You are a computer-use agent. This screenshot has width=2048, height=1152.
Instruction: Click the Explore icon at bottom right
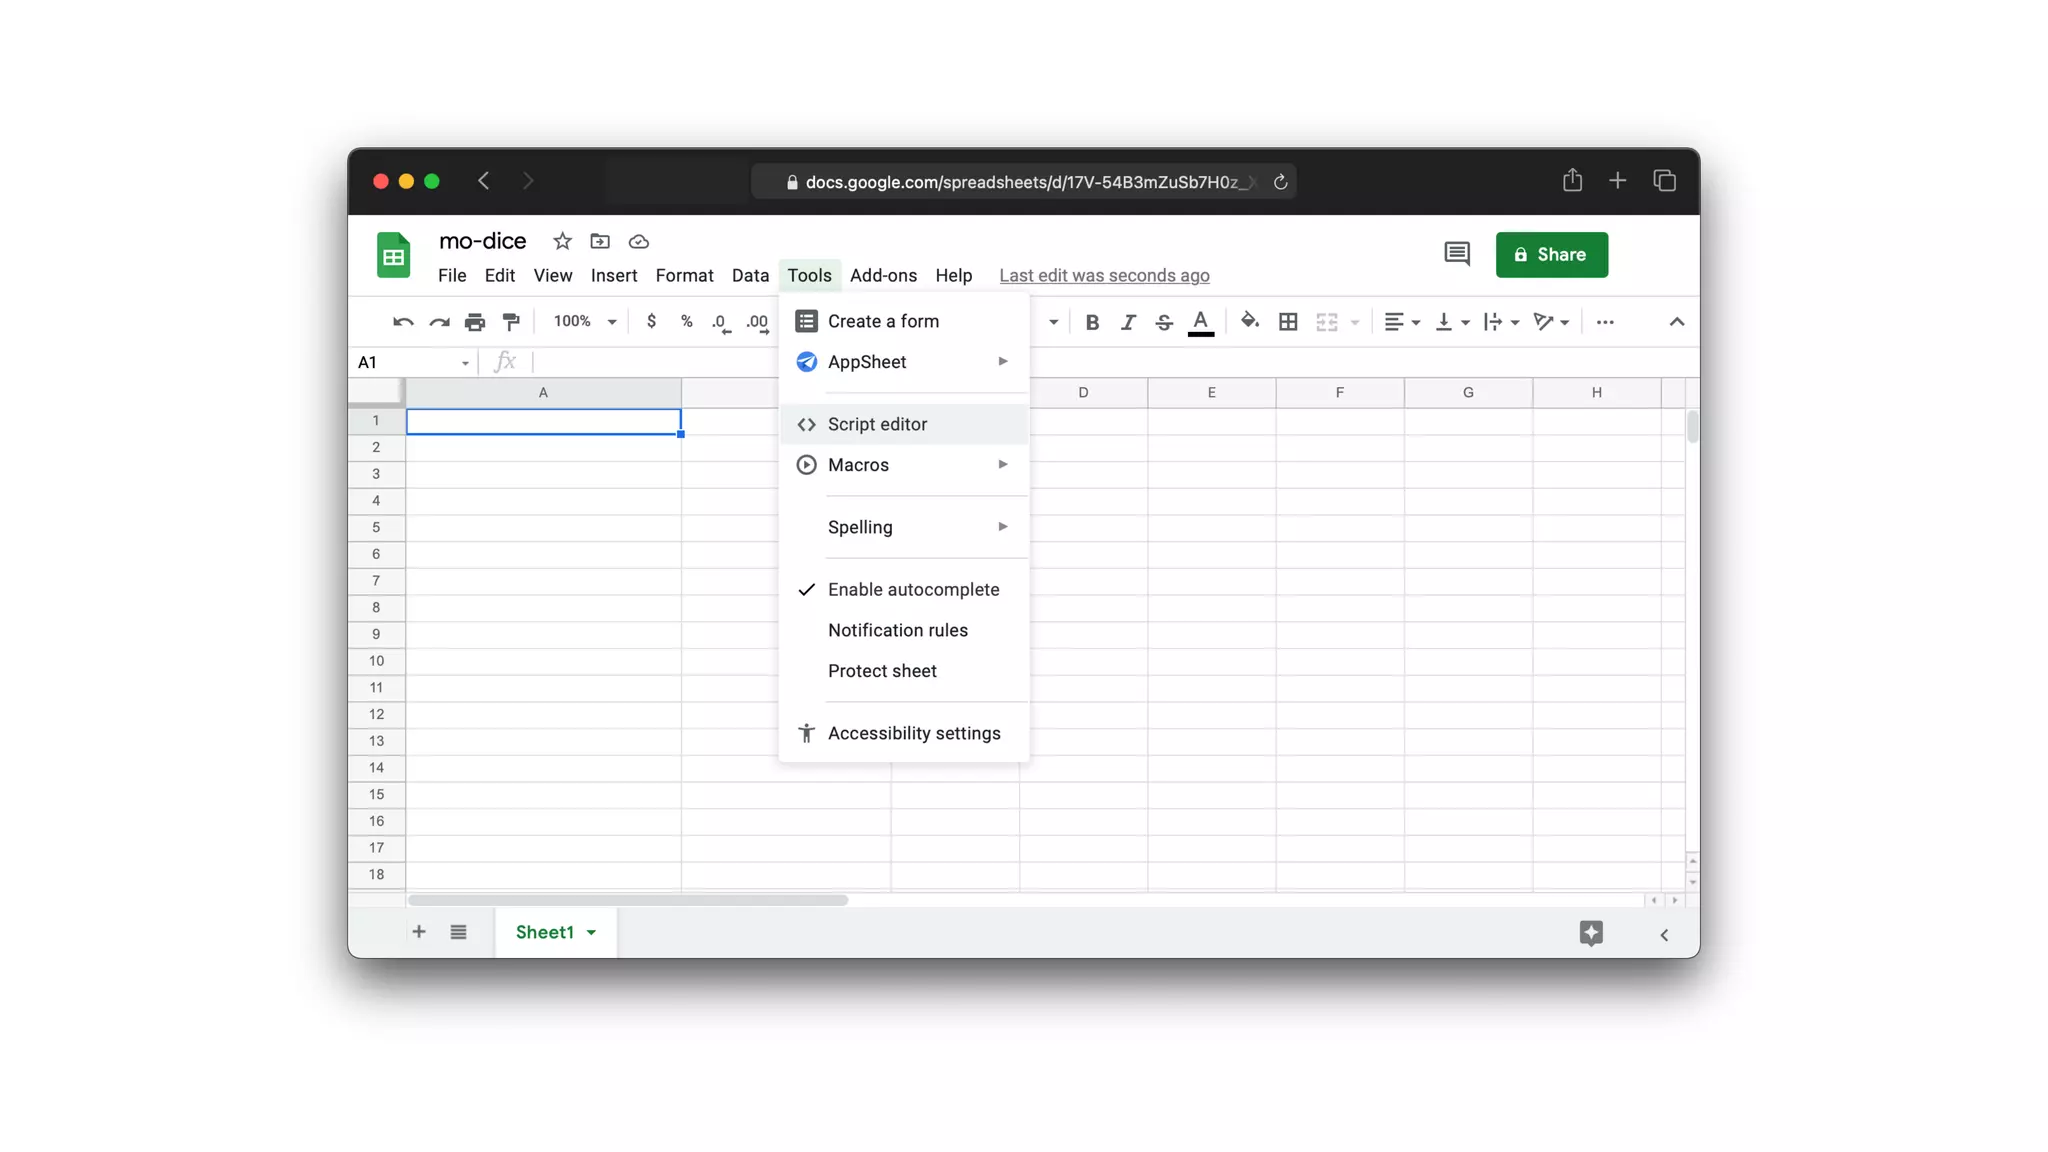1591,933
